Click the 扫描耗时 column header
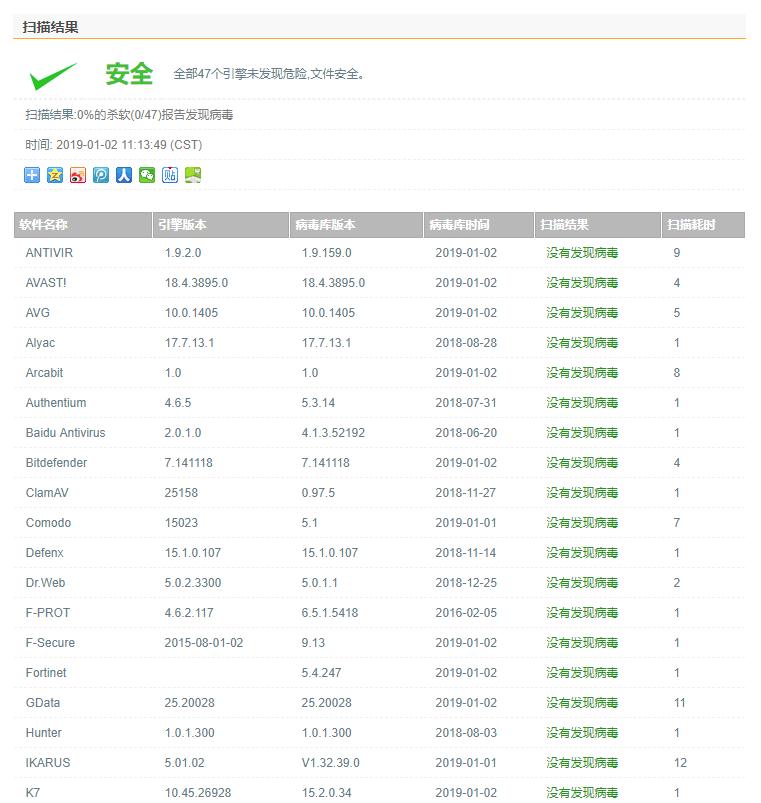761x803 pixels. tap(703, 225)
